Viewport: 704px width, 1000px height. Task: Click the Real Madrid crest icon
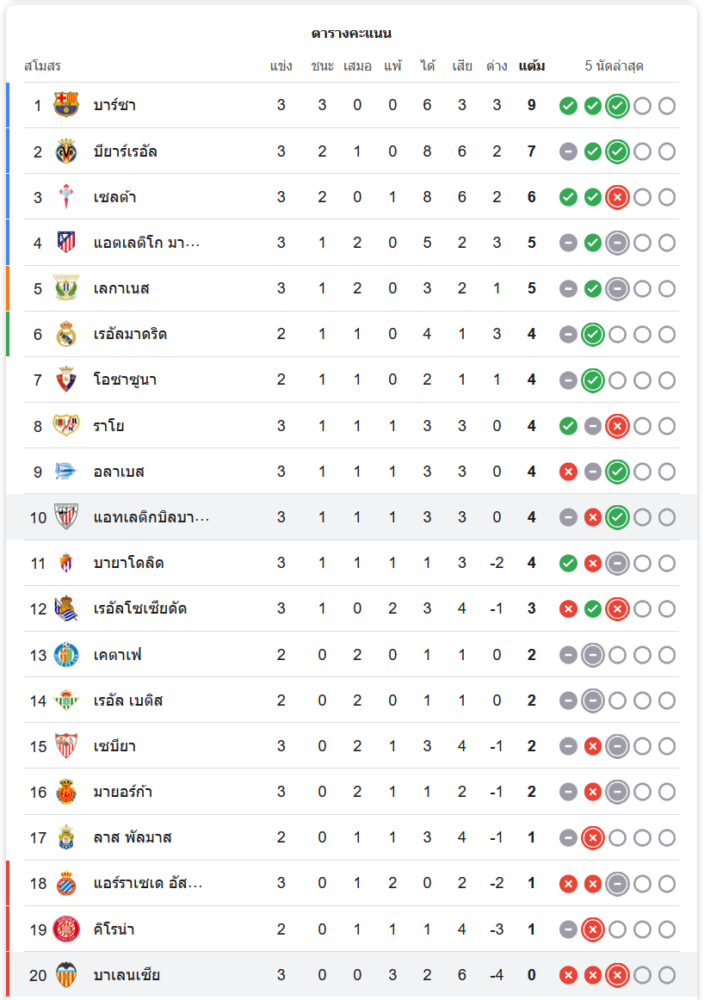(66, 334)
